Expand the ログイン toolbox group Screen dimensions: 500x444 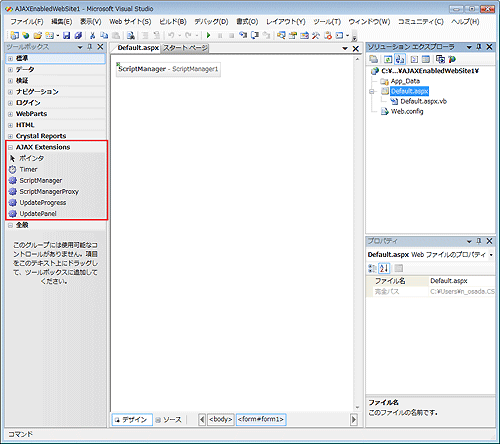pyautogui.click(x=10, y=103)
